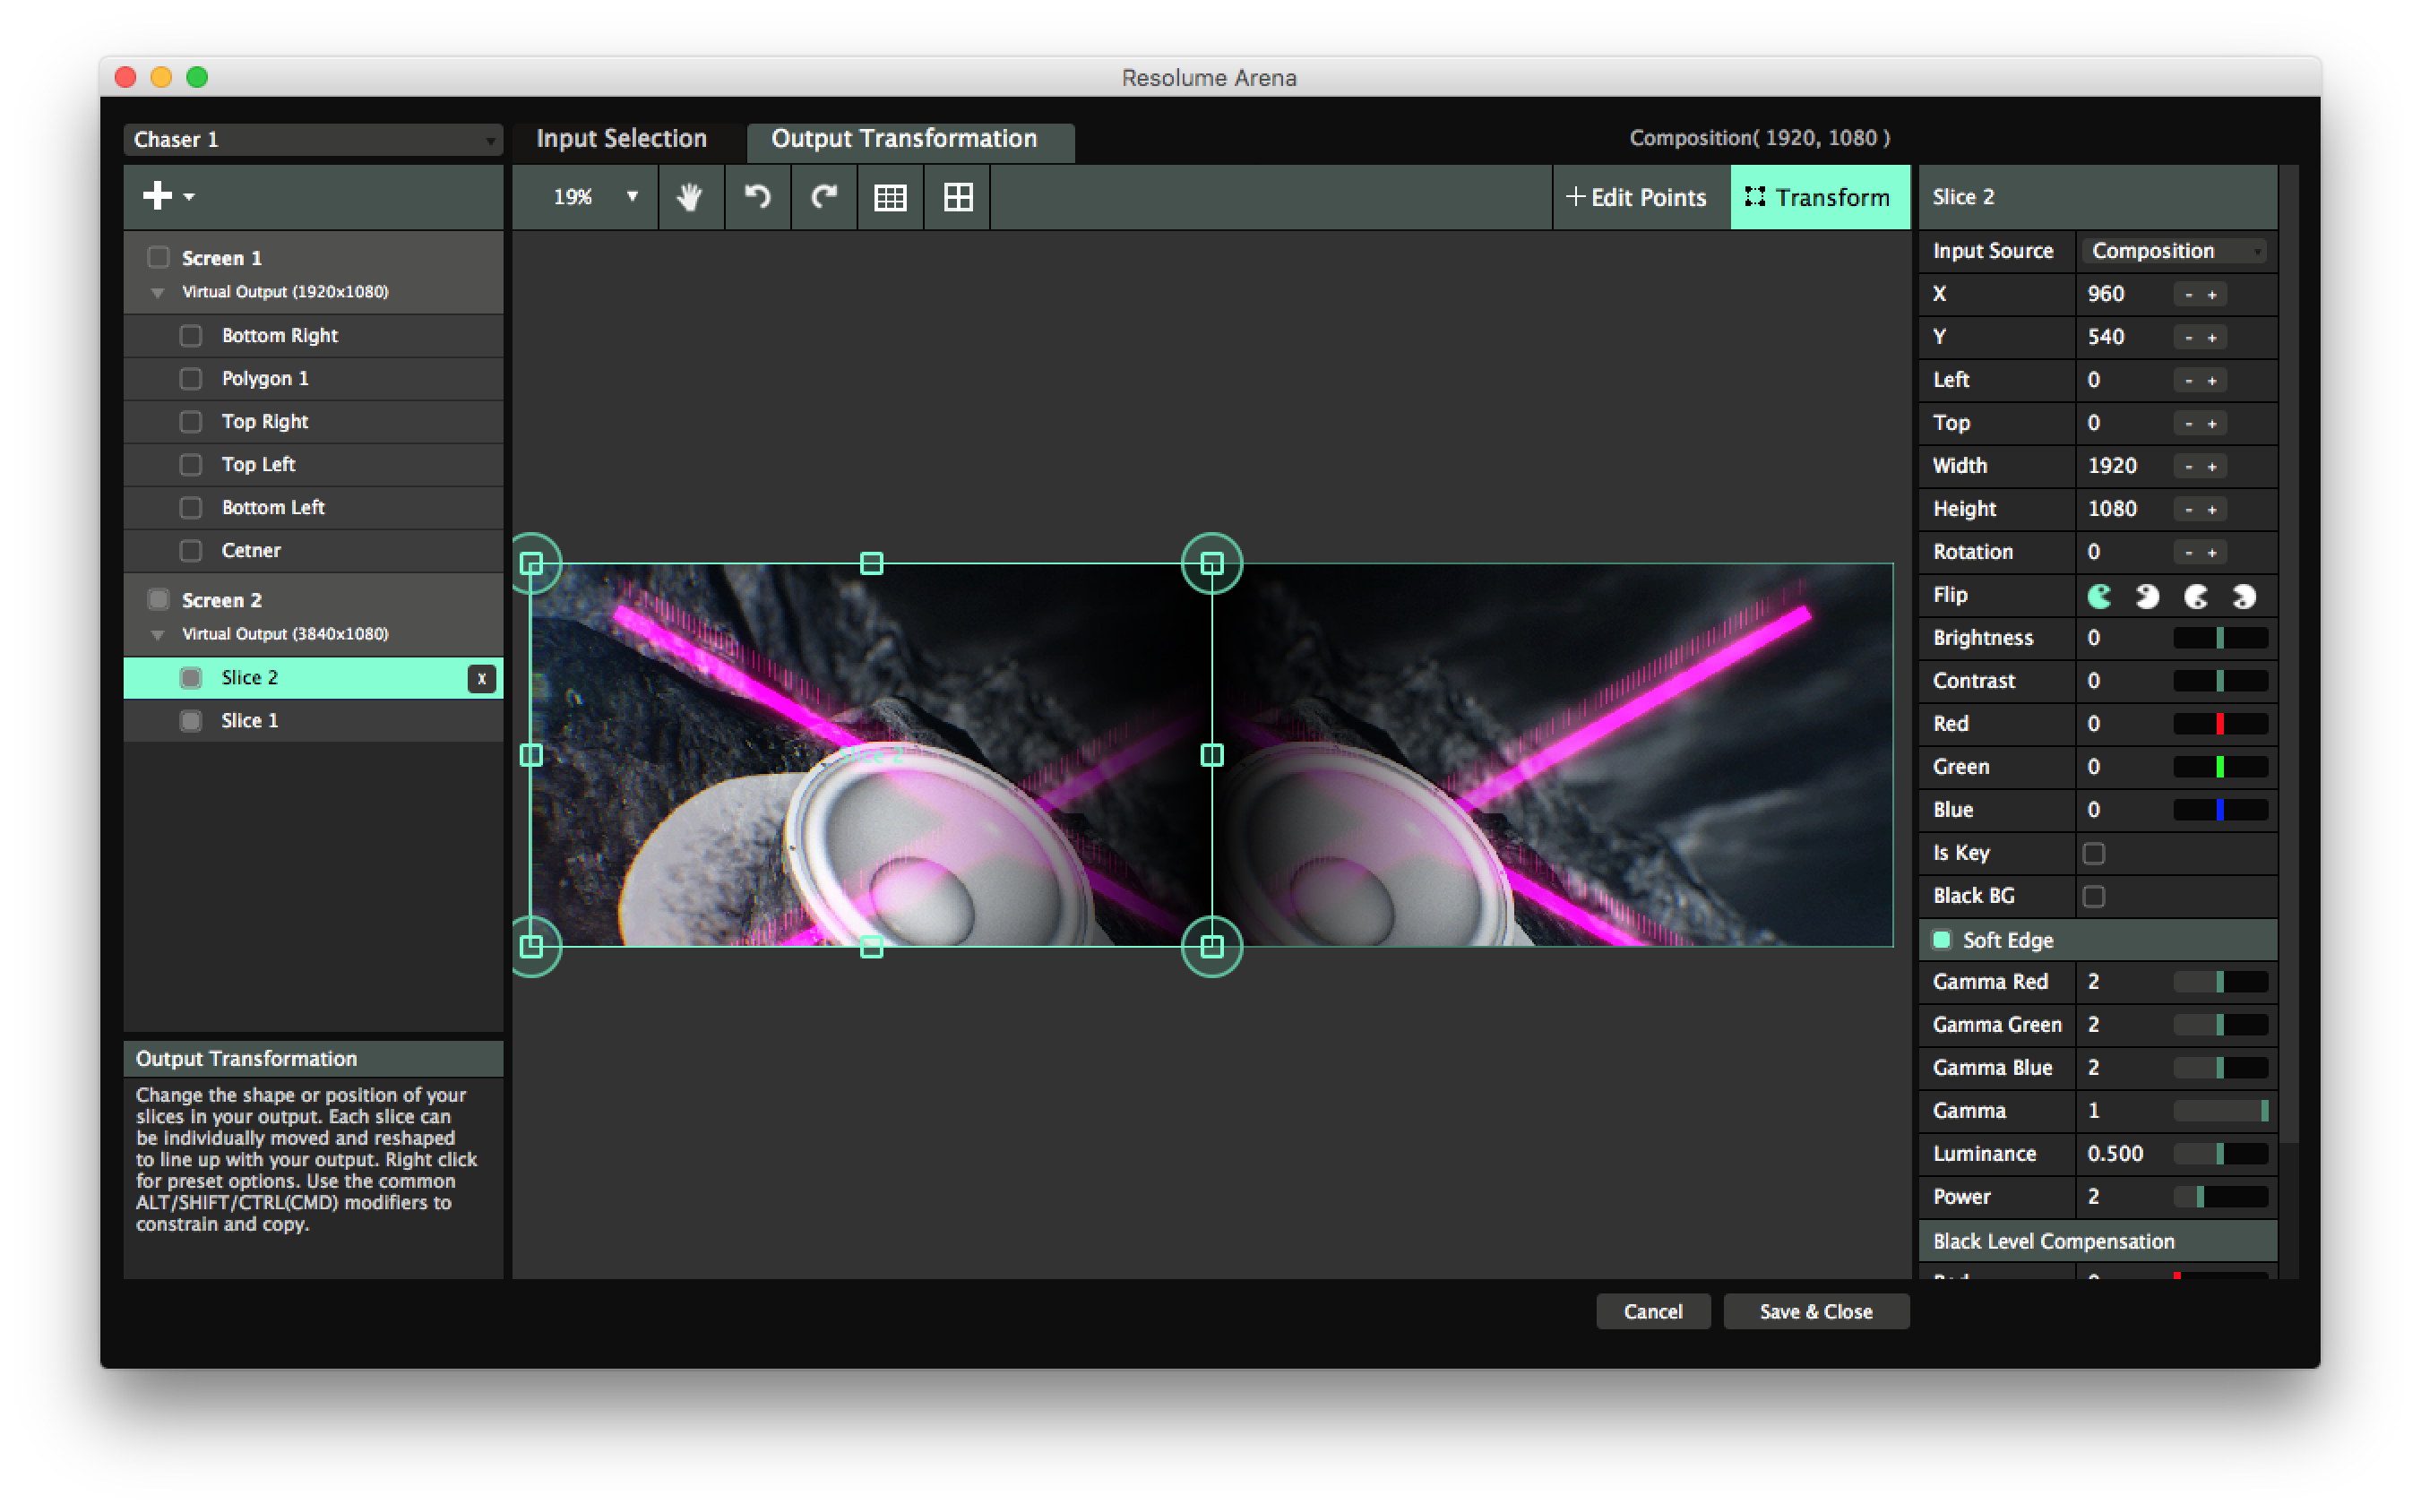Delete Slice 2 with its X icon

482,679
